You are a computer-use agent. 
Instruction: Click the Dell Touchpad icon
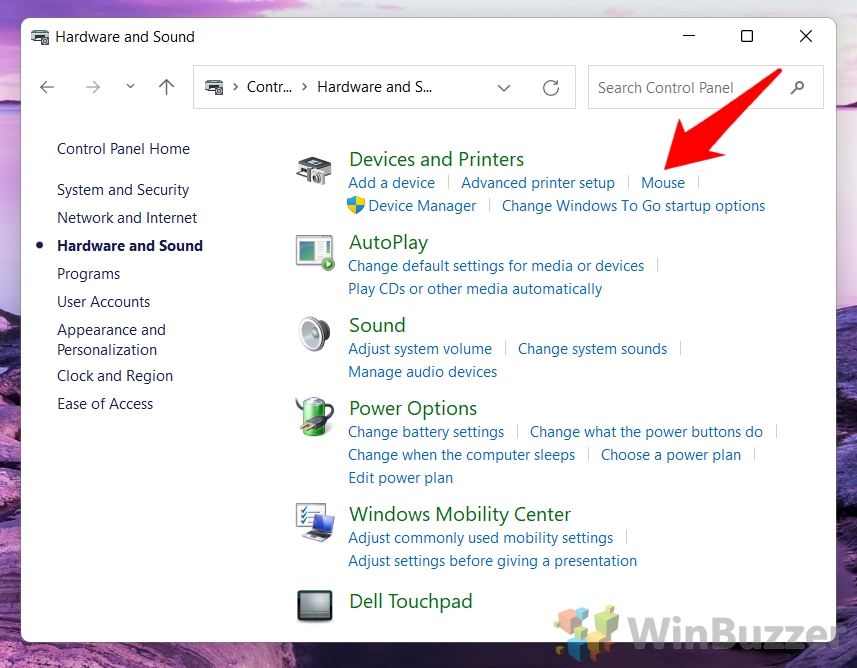(315, 606)
